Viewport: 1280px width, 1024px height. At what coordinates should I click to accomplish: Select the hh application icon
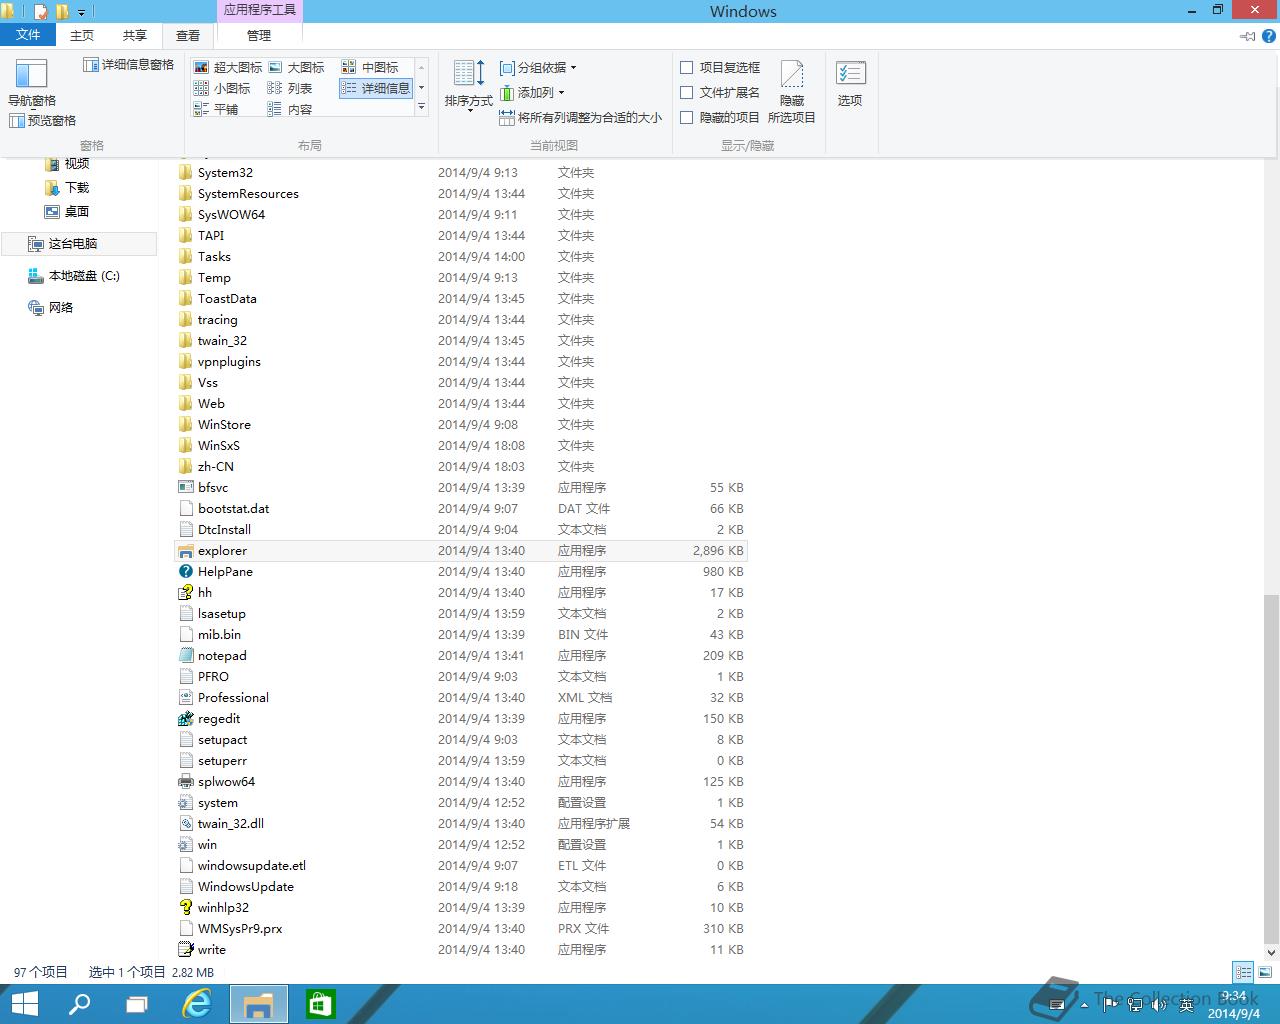(x=185, y=593)
